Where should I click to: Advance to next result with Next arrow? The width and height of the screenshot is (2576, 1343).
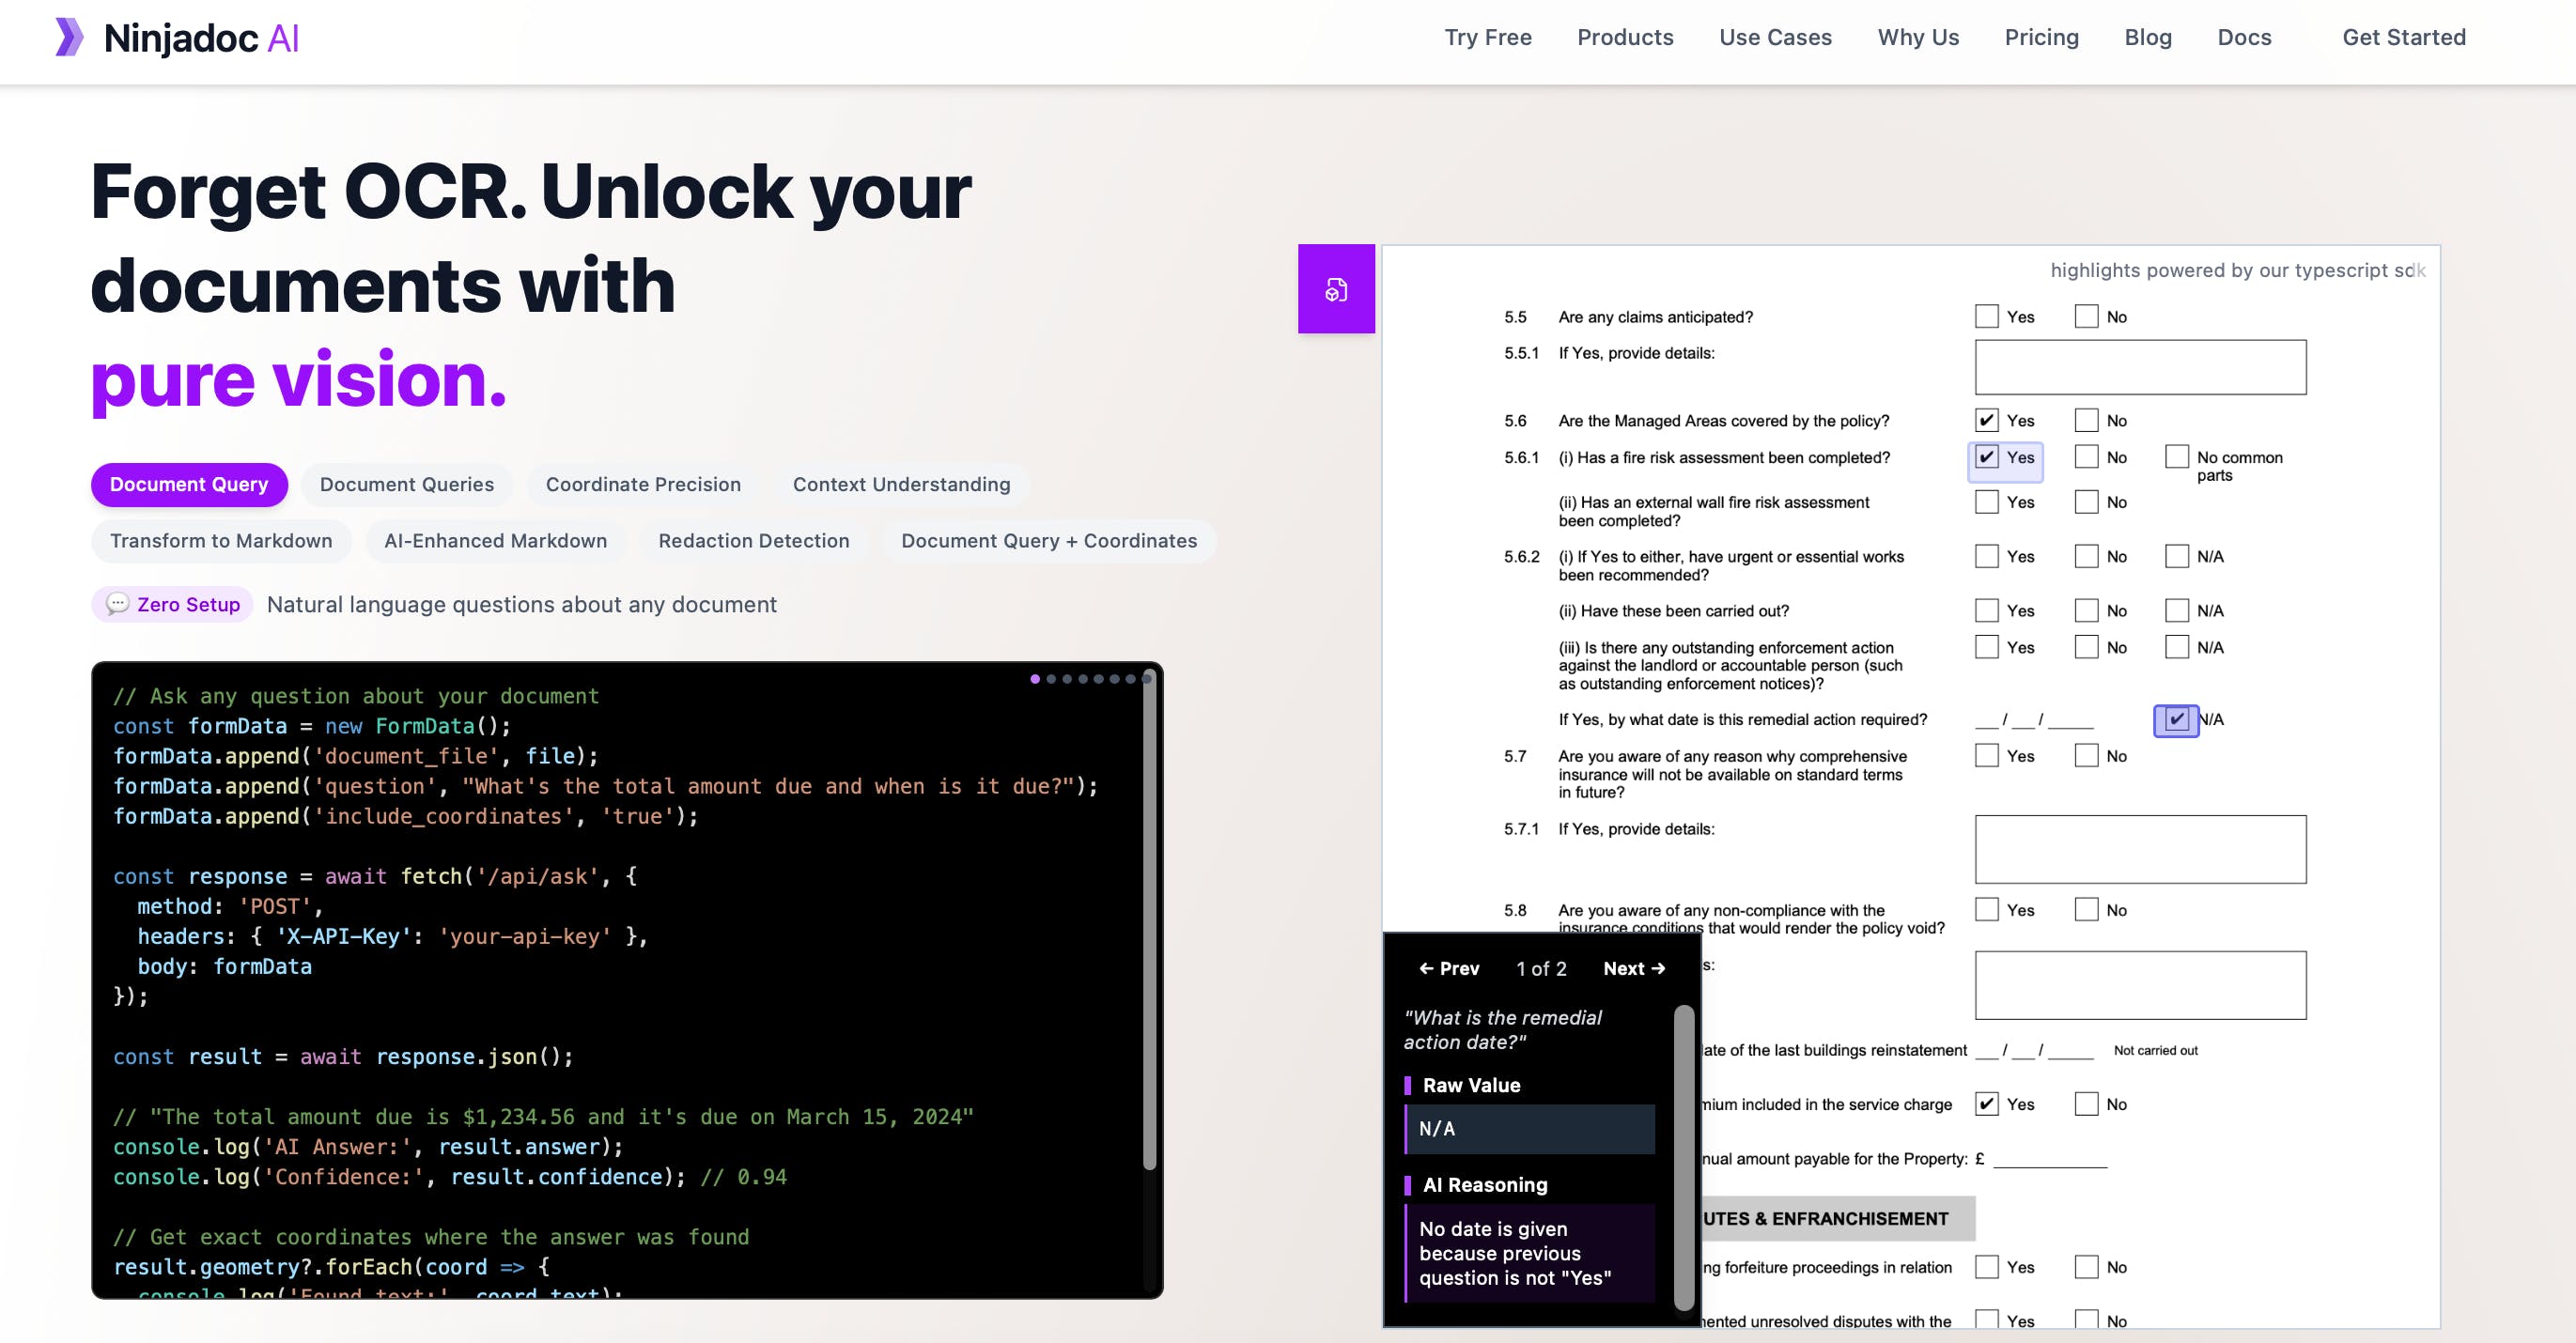coord(1633,968)
